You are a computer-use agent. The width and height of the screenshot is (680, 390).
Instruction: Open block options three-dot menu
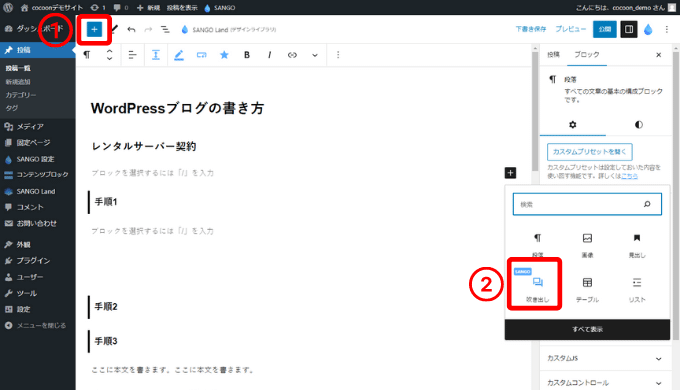coord(338,55)
